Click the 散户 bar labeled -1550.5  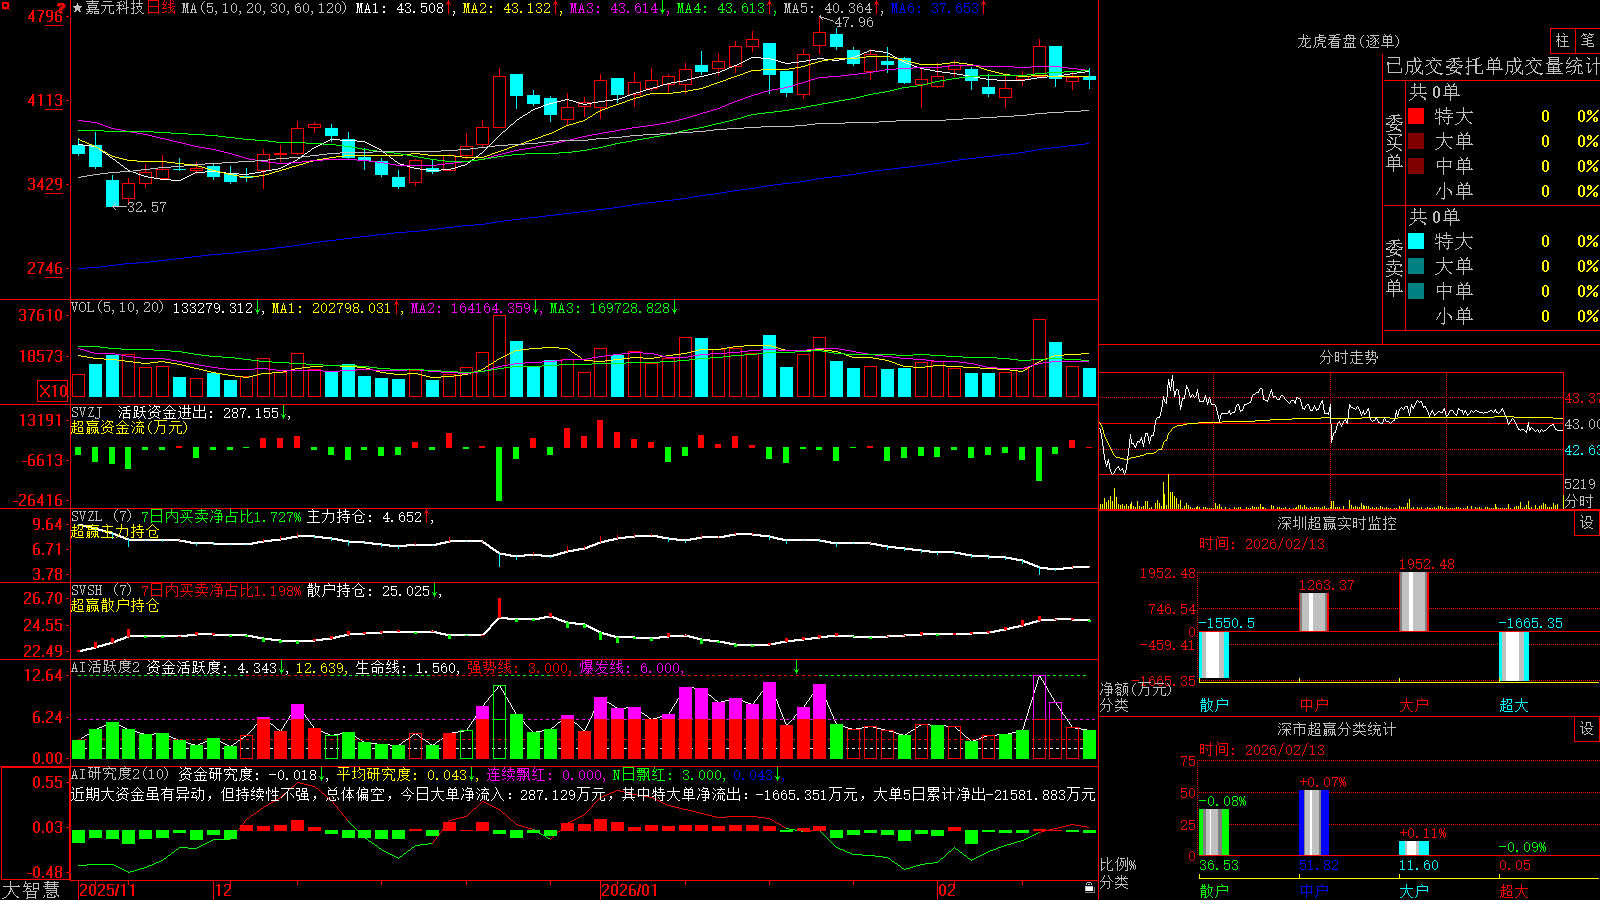pyautogui.click(x=1214, y=656)
